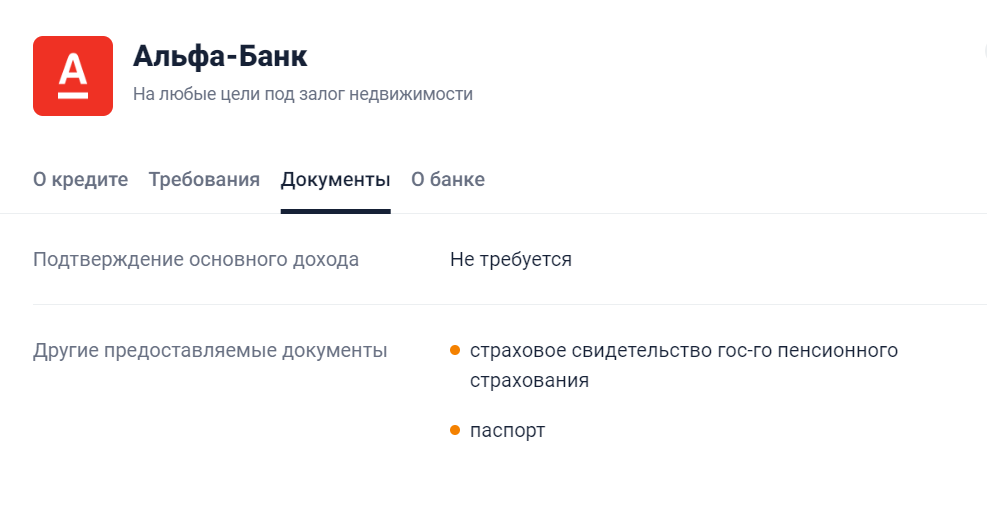Image resolution: width=987 pixels, height=505 pixels.
Task: Click the red Alfa-Bank logo
Action: [x=72, y=75]
